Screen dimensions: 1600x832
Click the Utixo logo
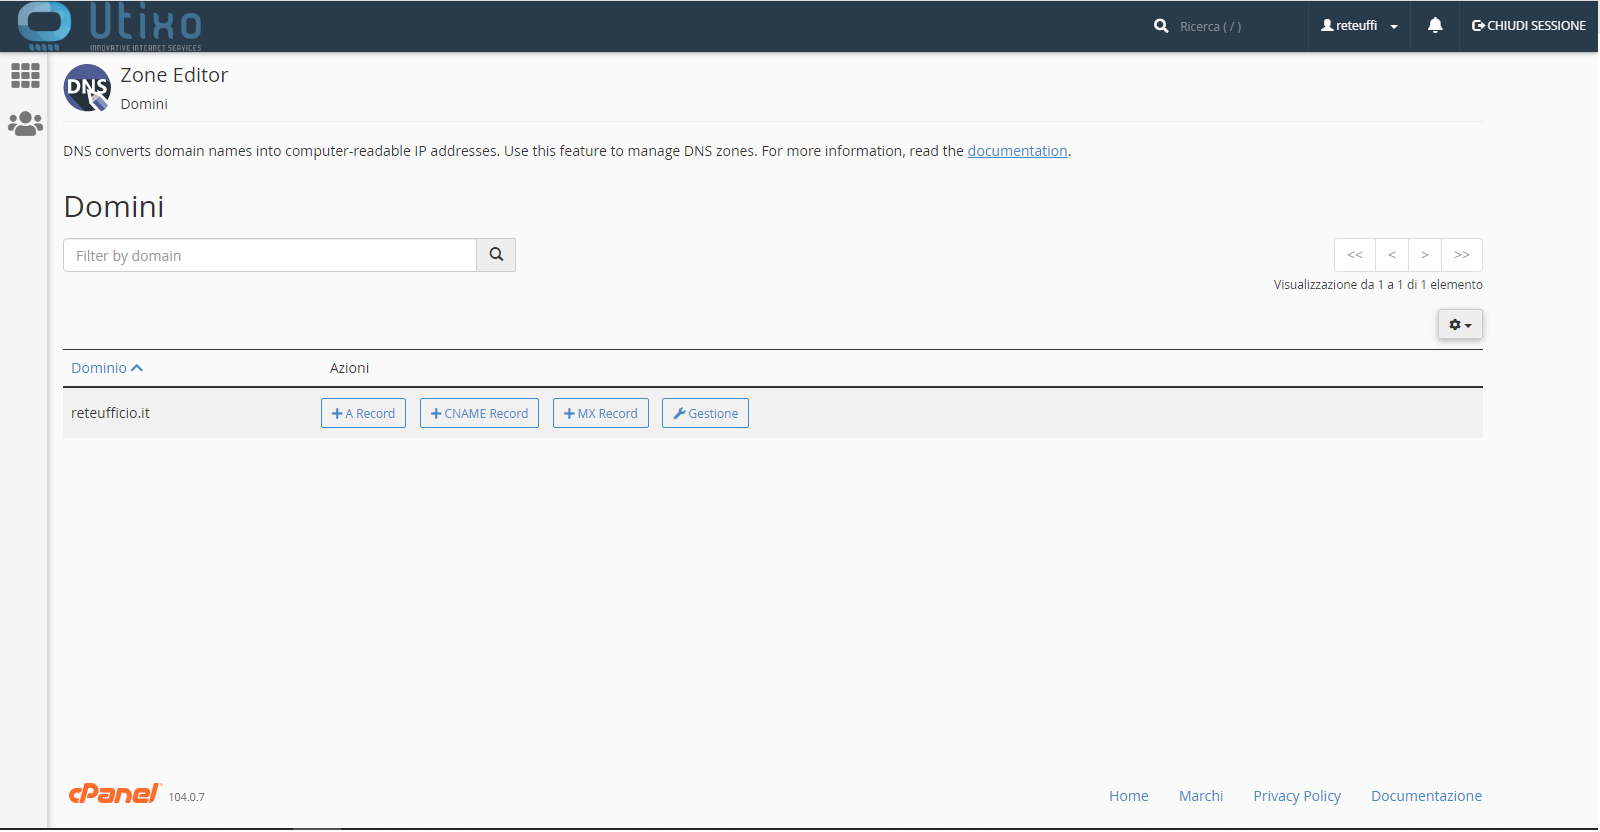tap(110, 26)
